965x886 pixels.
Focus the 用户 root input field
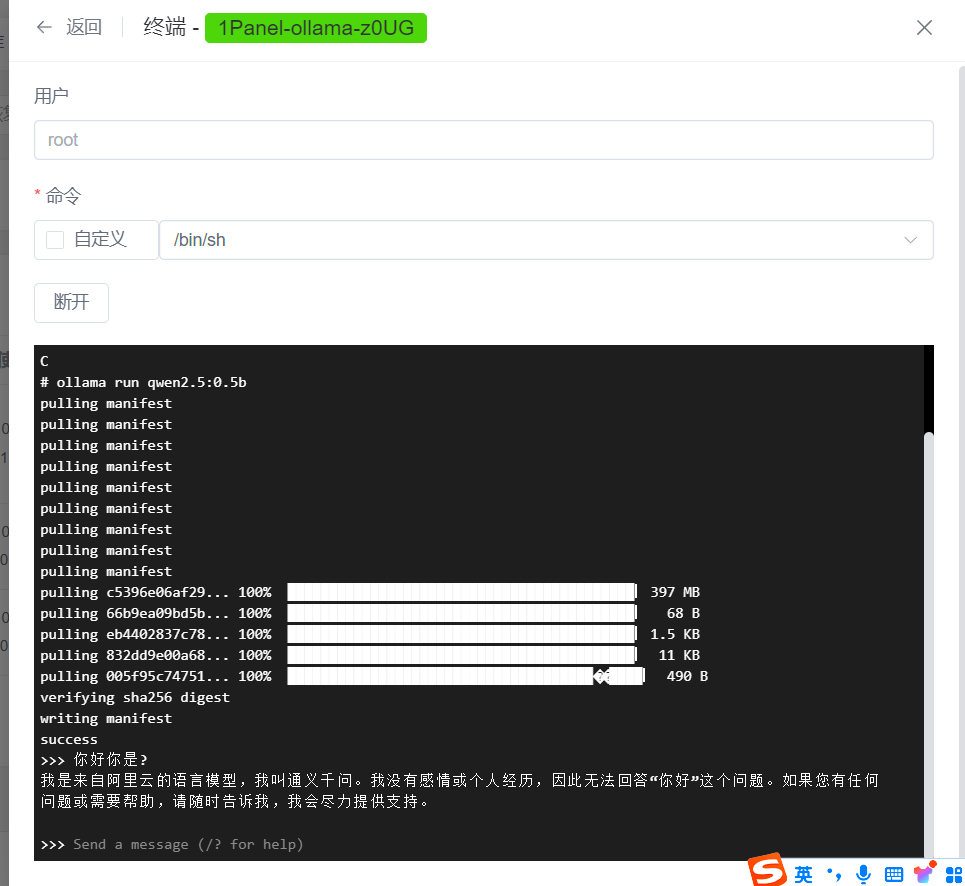[484, 140]
